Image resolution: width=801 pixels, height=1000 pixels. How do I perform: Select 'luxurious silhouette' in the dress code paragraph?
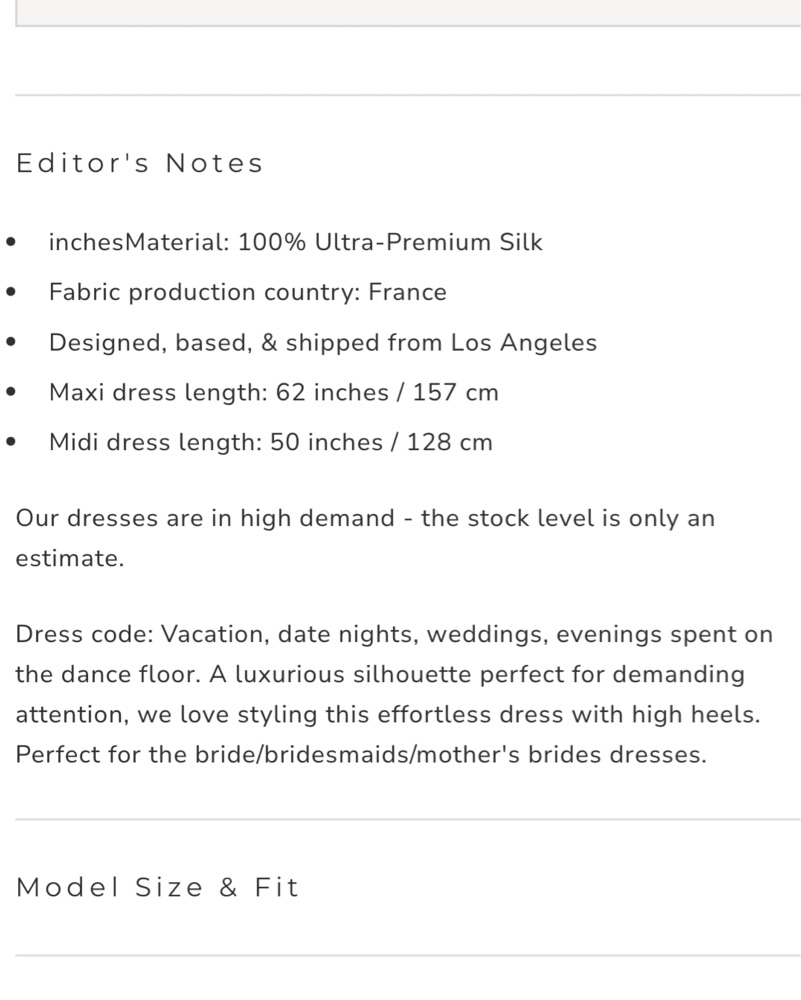353,674
